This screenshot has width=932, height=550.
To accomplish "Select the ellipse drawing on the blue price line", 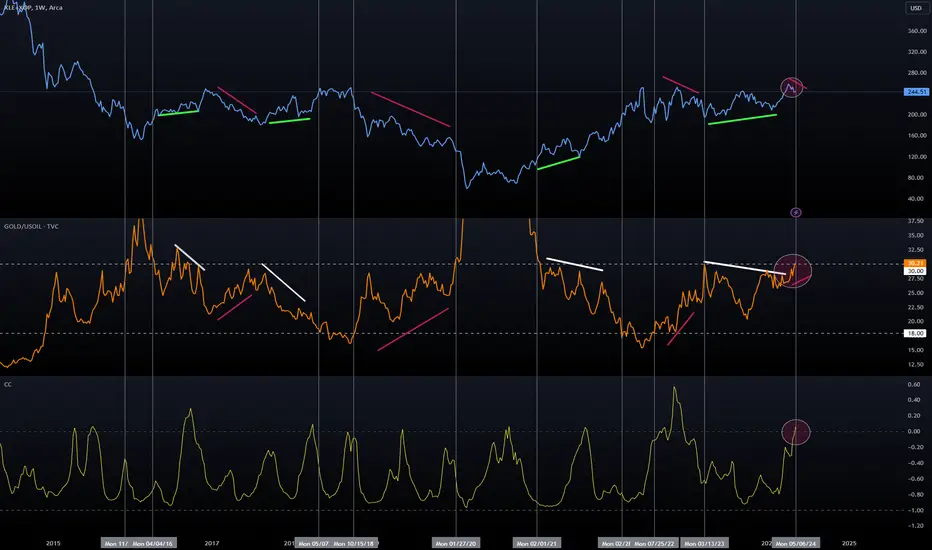I will (792, 88).
